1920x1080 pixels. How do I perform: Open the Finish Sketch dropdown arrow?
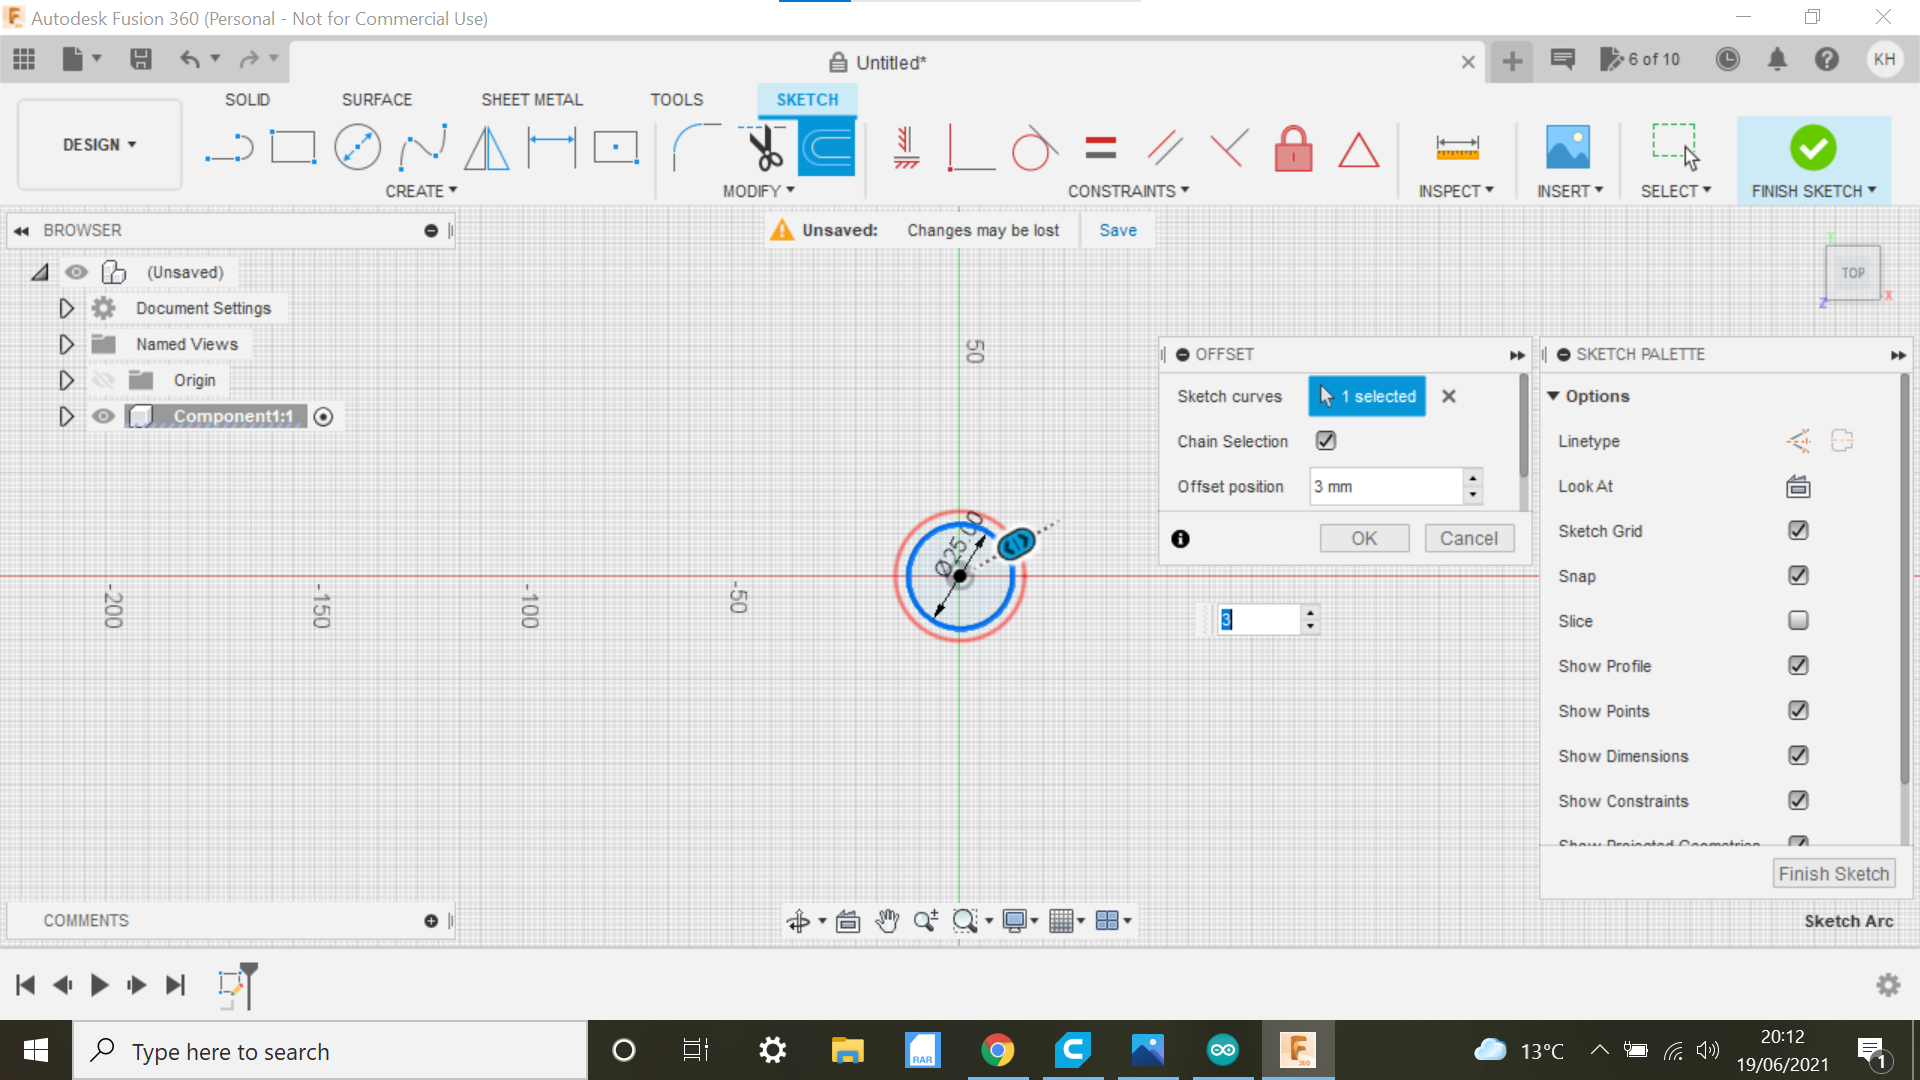pos(1870,190)
